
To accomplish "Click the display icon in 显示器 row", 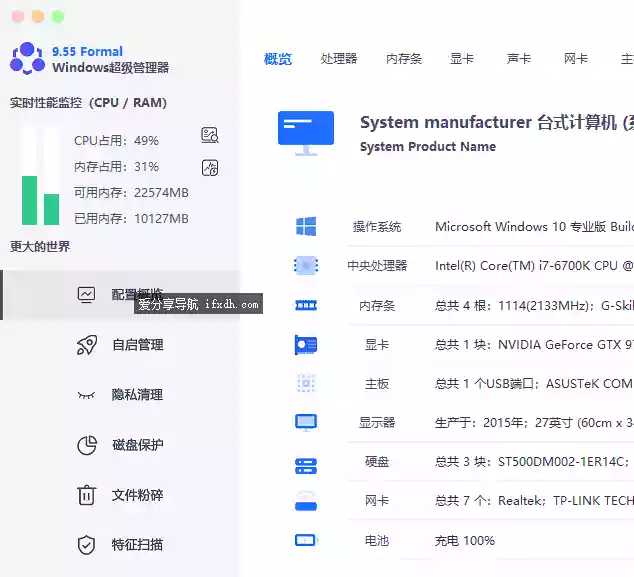I will 306,423.
